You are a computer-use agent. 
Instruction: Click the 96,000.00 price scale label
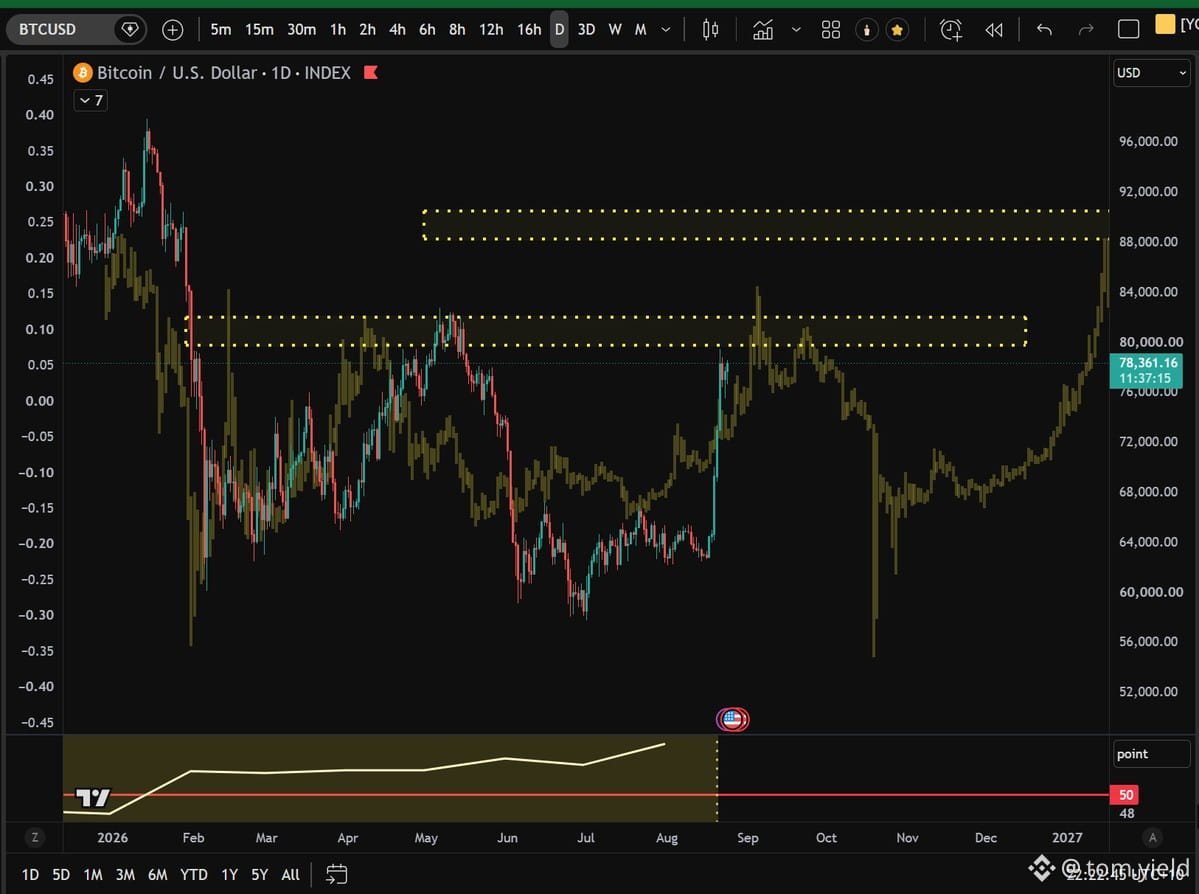click(x=1148, y=141)
